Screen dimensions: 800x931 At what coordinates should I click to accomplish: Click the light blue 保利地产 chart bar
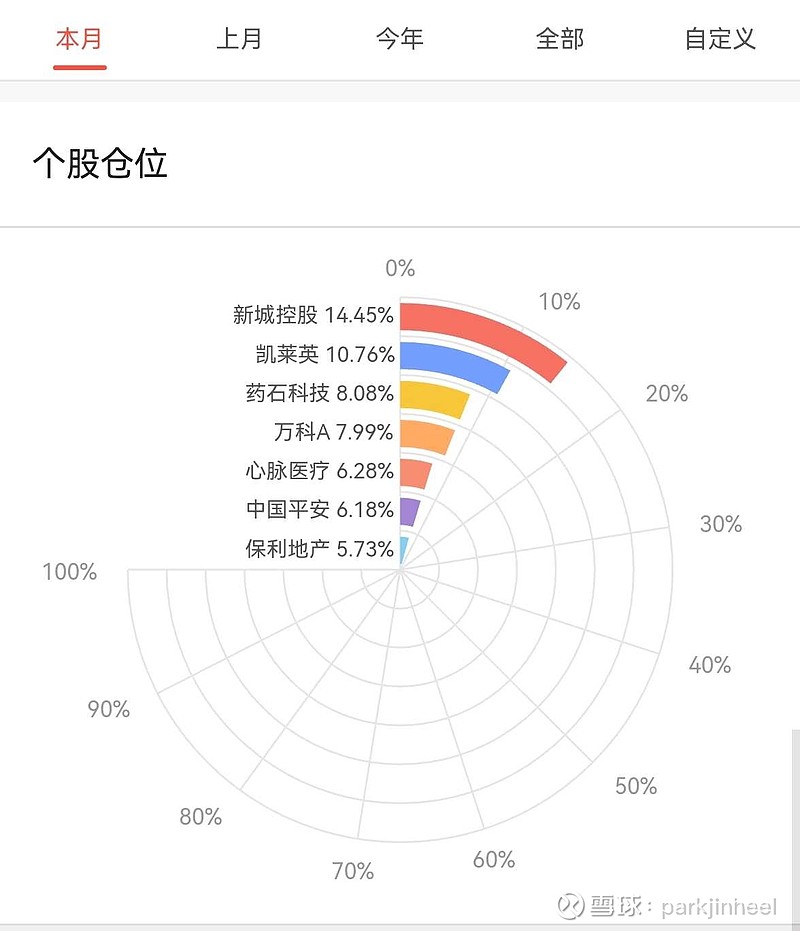[403, 549]
